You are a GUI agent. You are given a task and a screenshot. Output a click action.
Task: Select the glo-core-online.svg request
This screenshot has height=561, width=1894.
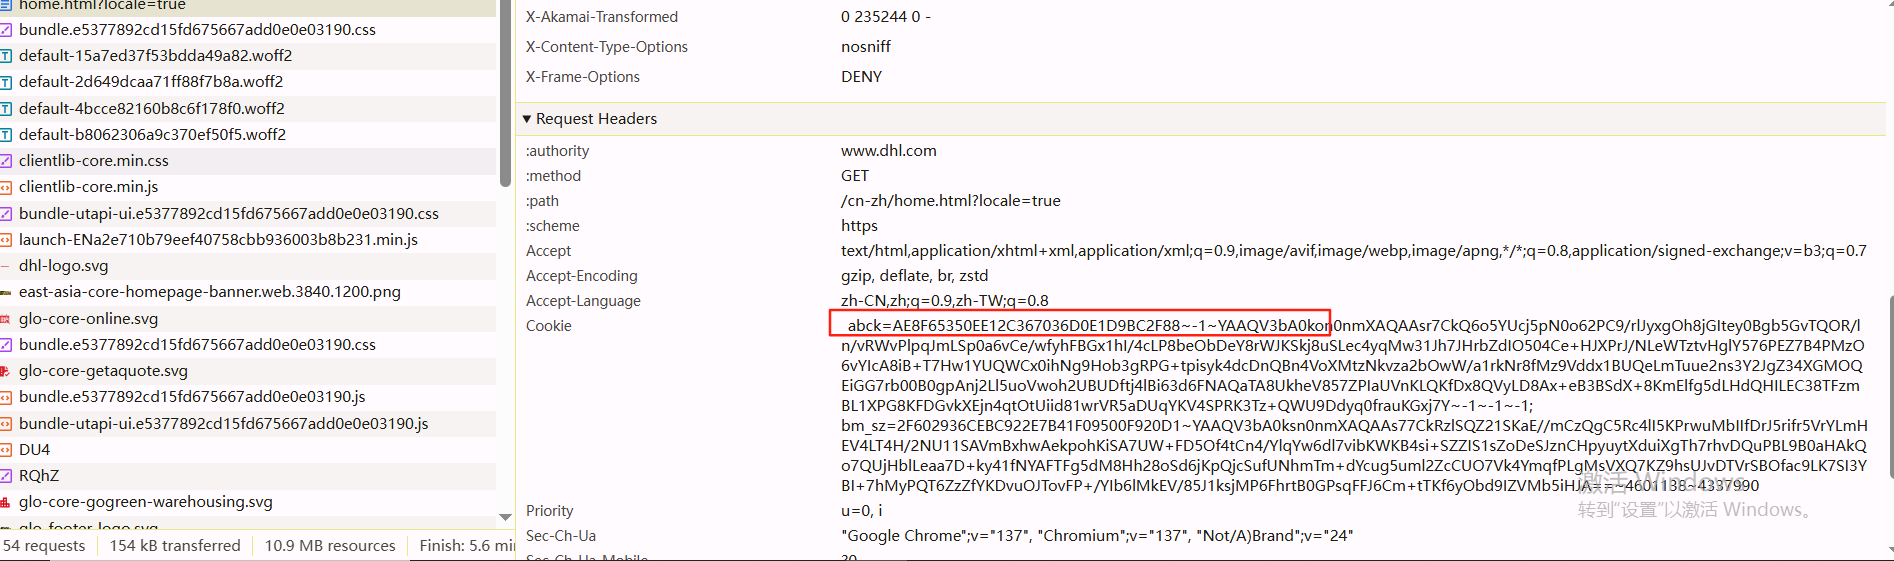(x=248, y=319)
